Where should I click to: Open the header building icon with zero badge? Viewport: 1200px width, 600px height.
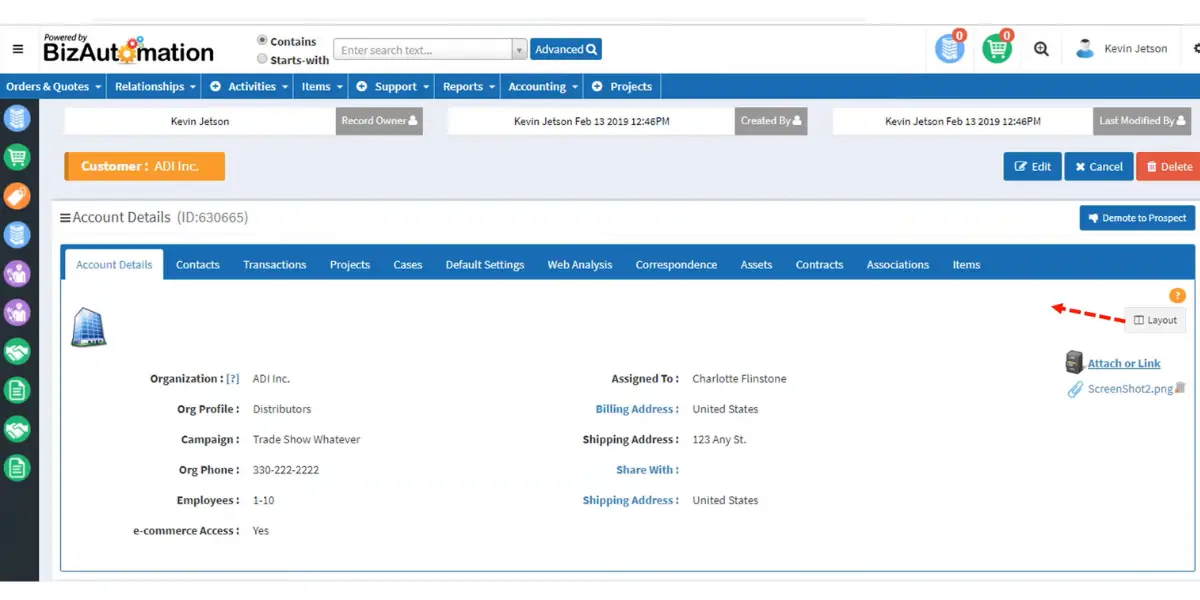coord(950,48)
